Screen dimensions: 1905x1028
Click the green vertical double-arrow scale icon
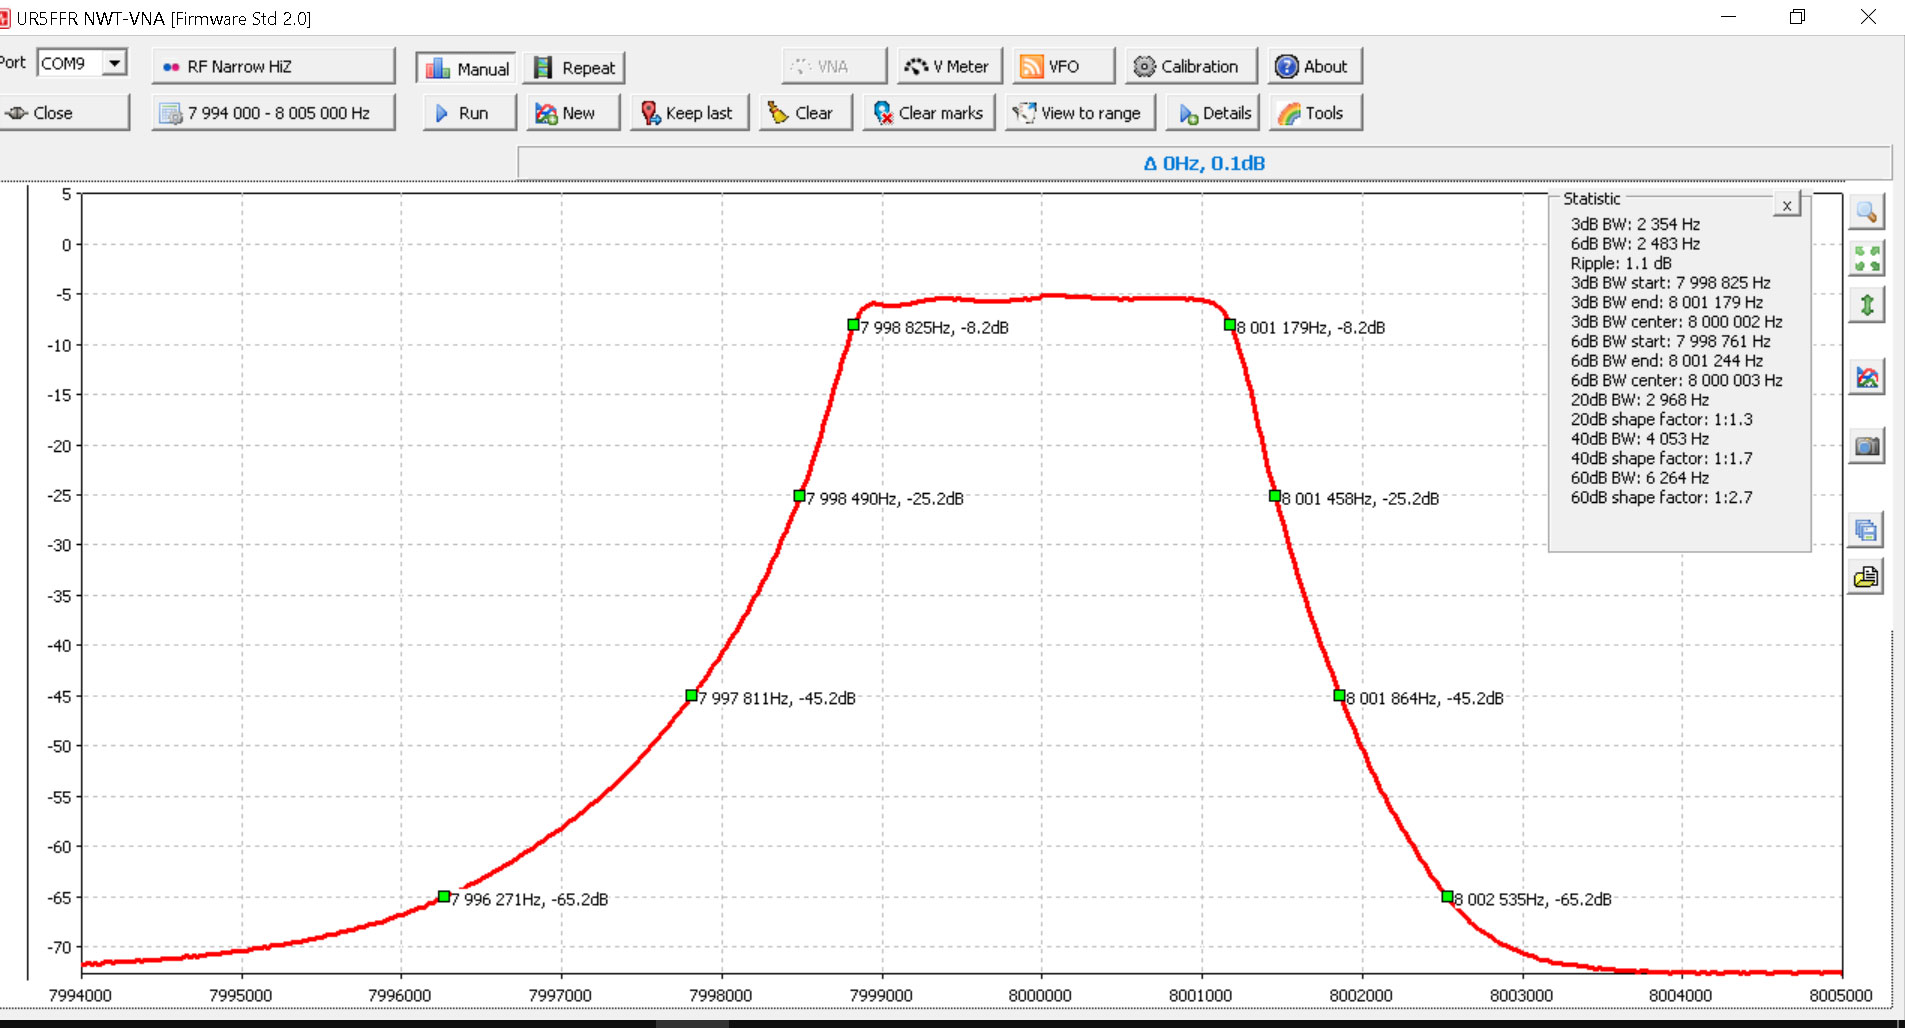(1866, 305)
